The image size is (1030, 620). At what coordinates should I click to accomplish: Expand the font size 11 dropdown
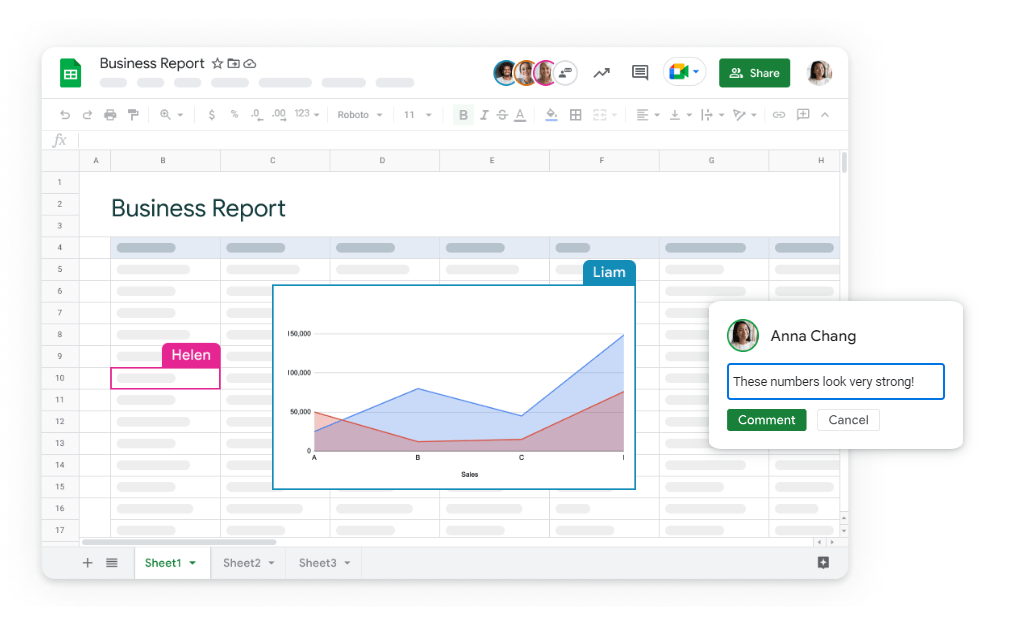coord(418,115)
